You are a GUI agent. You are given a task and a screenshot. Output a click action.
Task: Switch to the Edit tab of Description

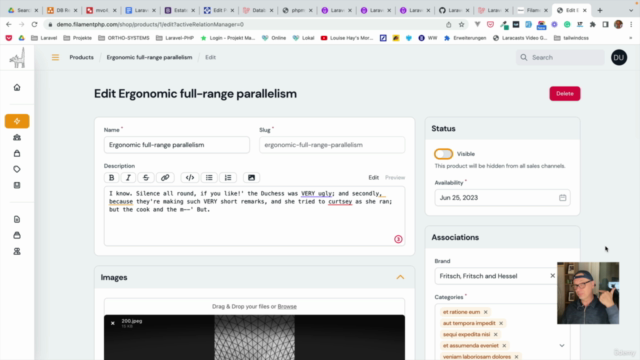pyautogui.click(x=373, y=178)
